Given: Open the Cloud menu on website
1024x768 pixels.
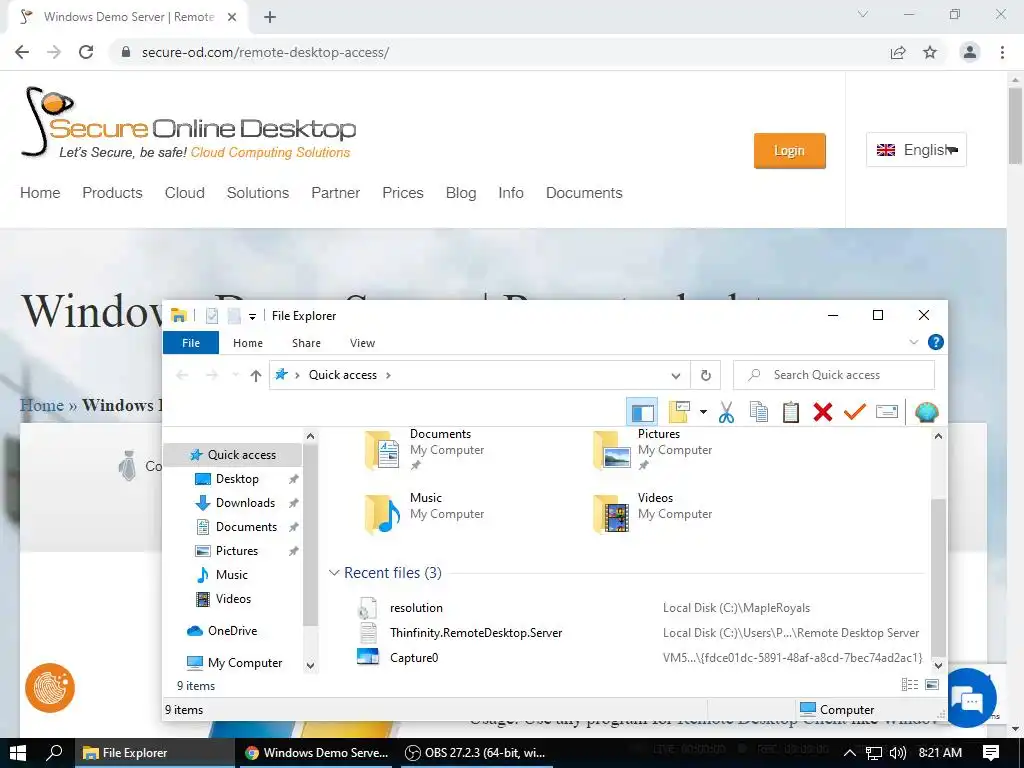Looking at the screenshot, I should (x=184, y=193).
